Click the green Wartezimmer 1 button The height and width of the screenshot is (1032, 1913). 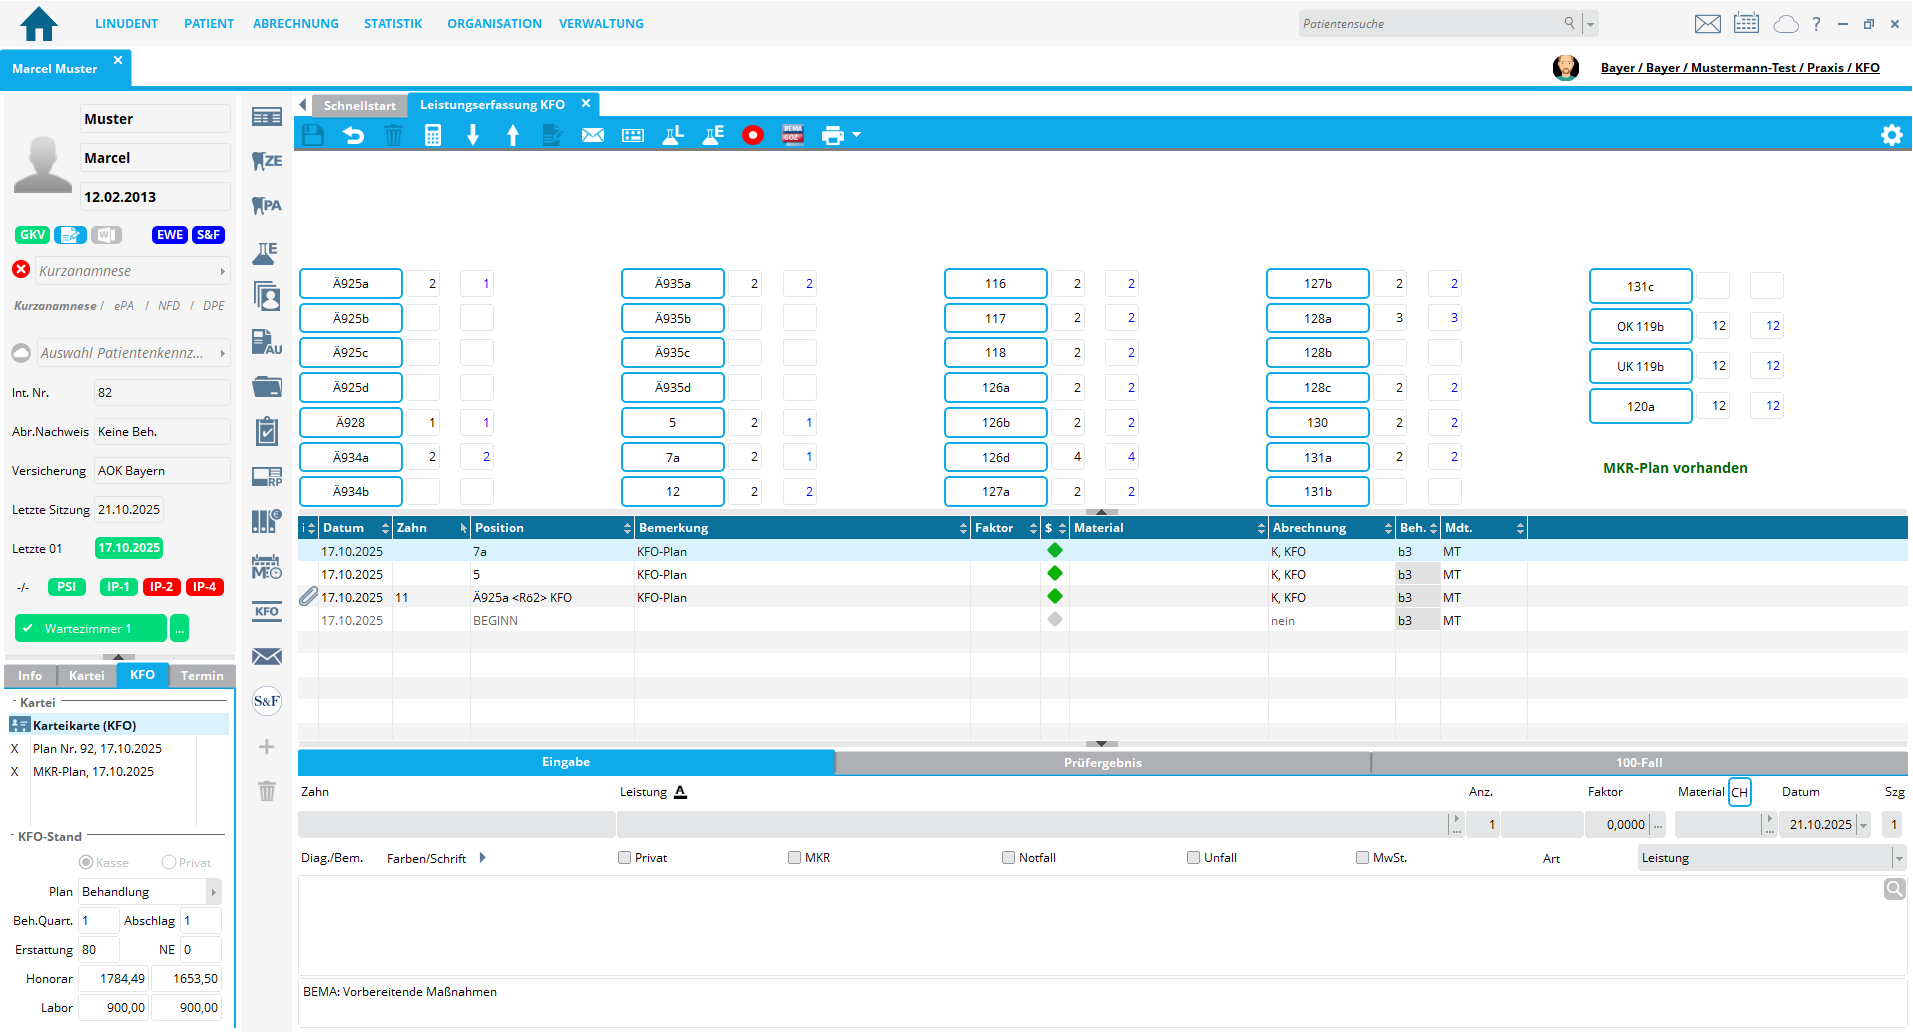[90, 629]
